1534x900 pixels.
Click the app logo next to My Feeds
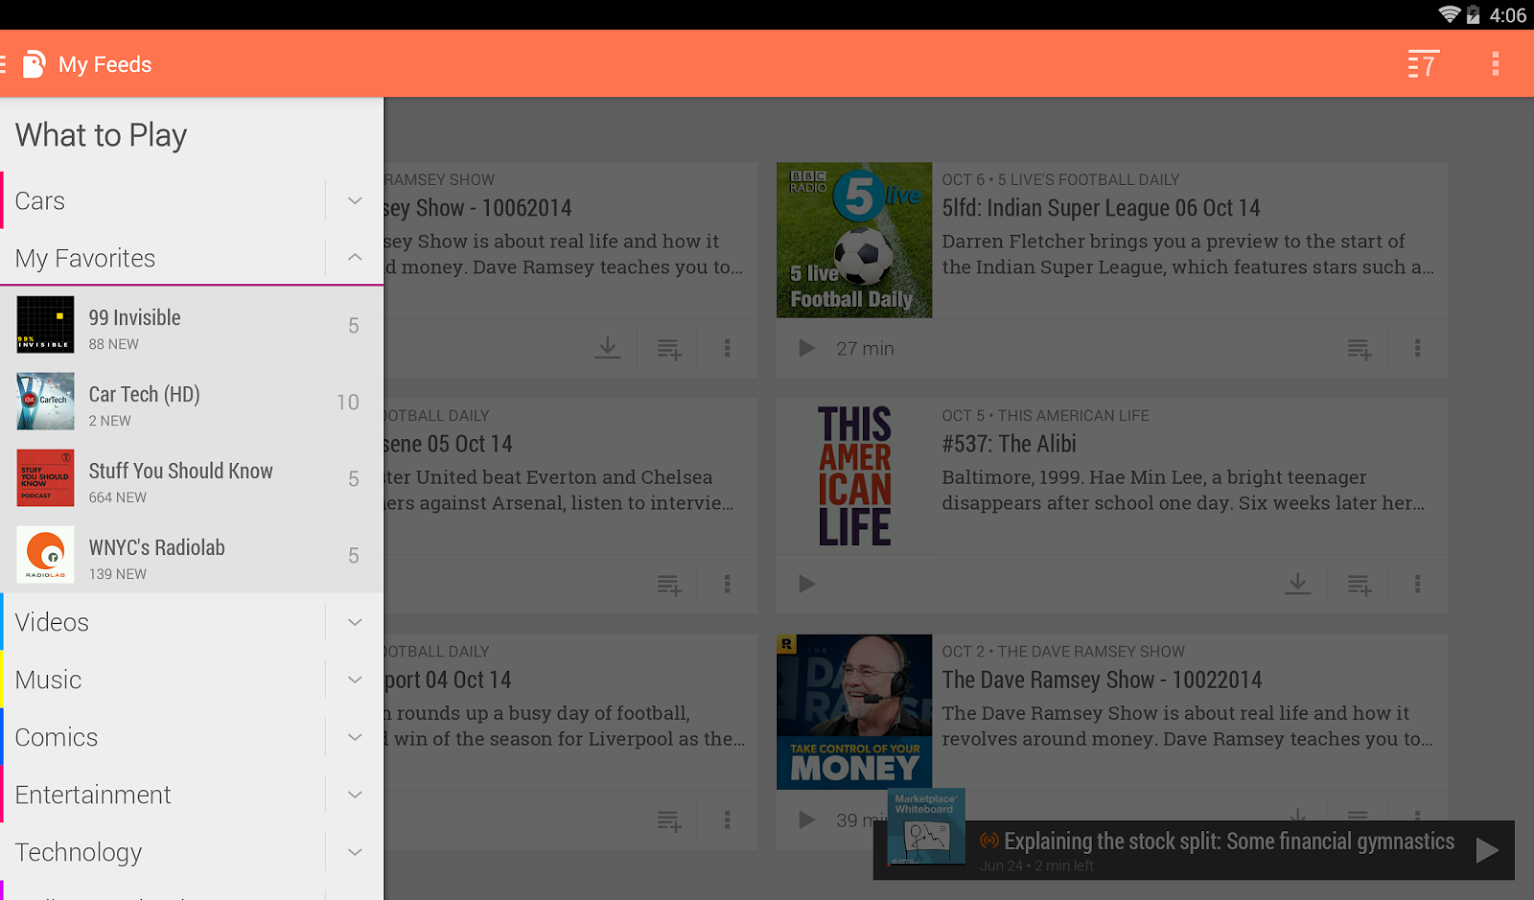34,64
